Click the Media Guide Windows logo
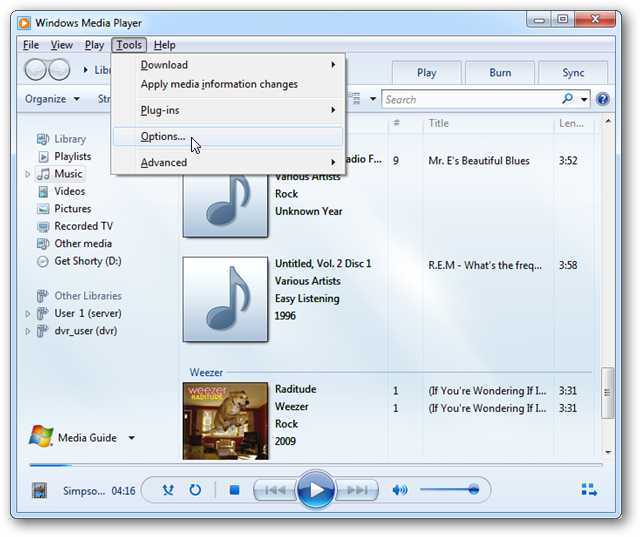Screen dimensions: 640x537 [41, 436]
